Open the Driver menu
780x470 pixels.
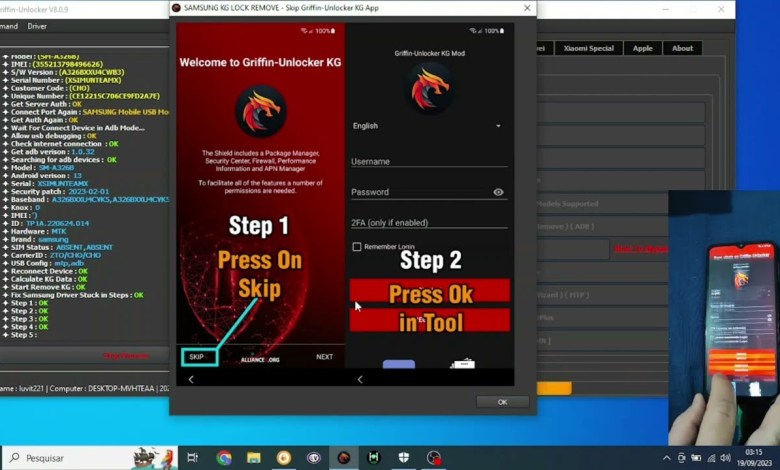pos(37,26)
